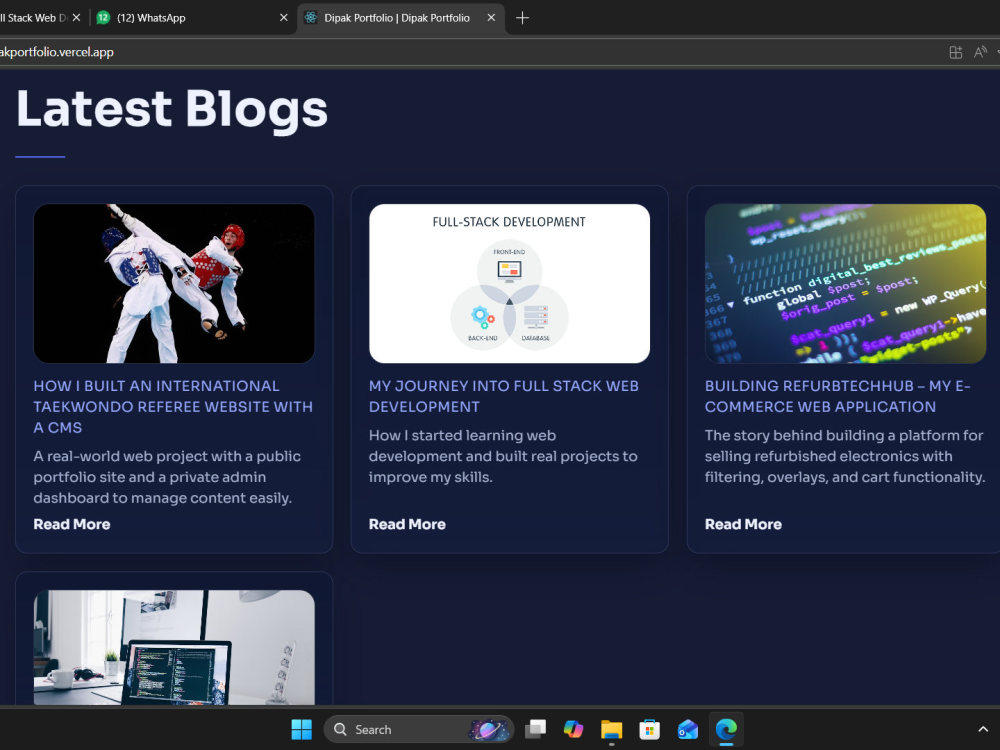Click 'How I started learning web' description
Screen dimensions: 1000x750
503,456
